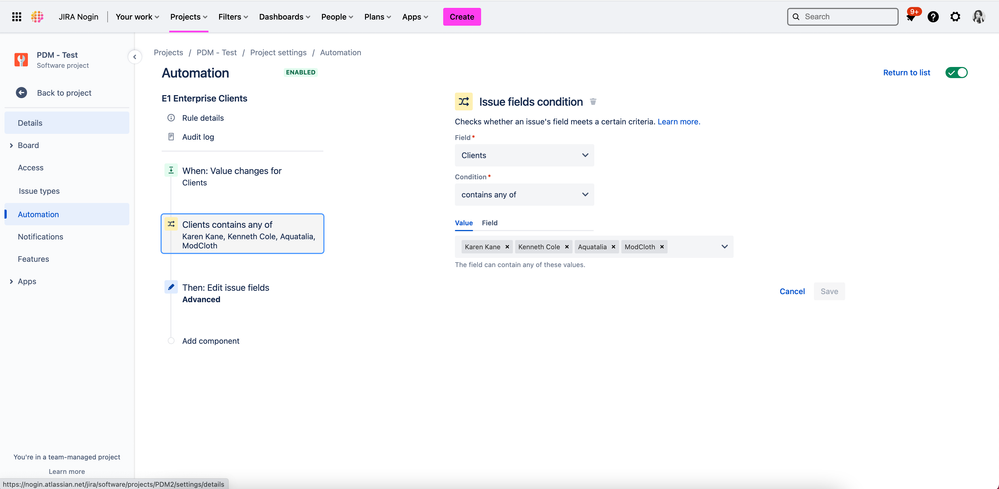Click Projects in the breadcrumb
Viewport: 999px width, 489px height.
click(x=168, y=53)
